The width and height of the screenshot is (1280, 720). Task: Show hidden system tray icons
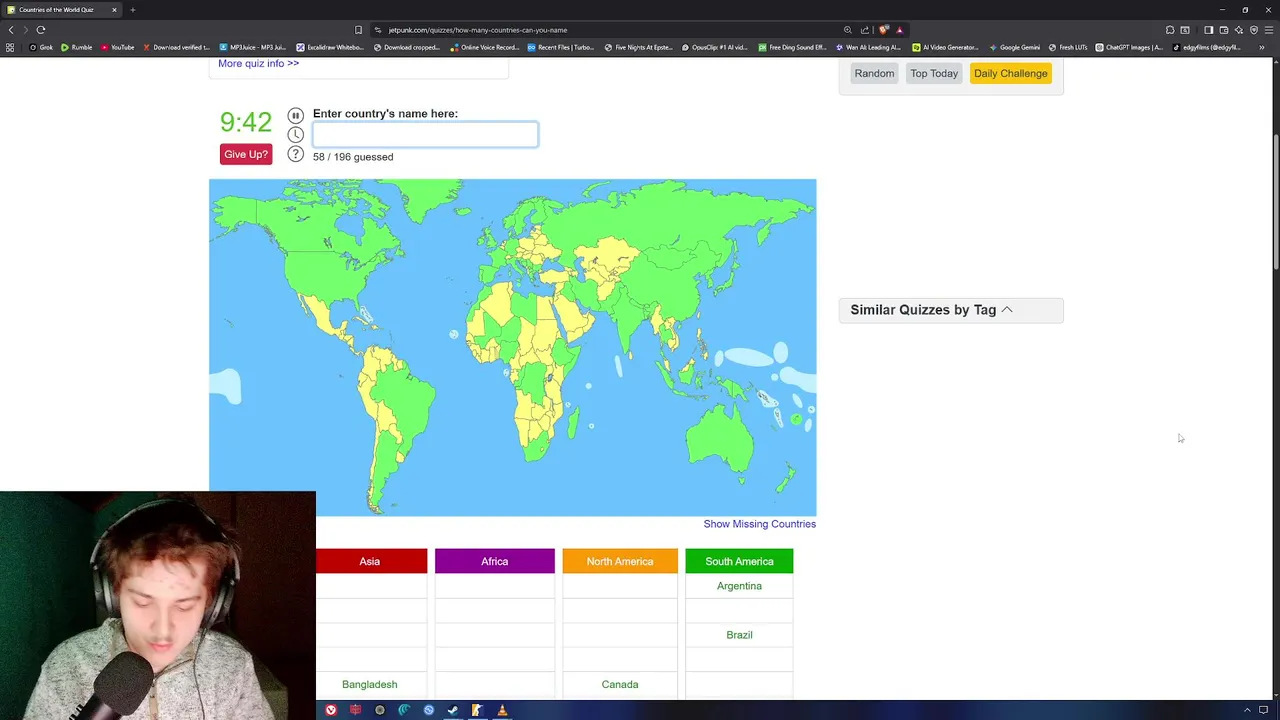click(x=1246, y=710)
